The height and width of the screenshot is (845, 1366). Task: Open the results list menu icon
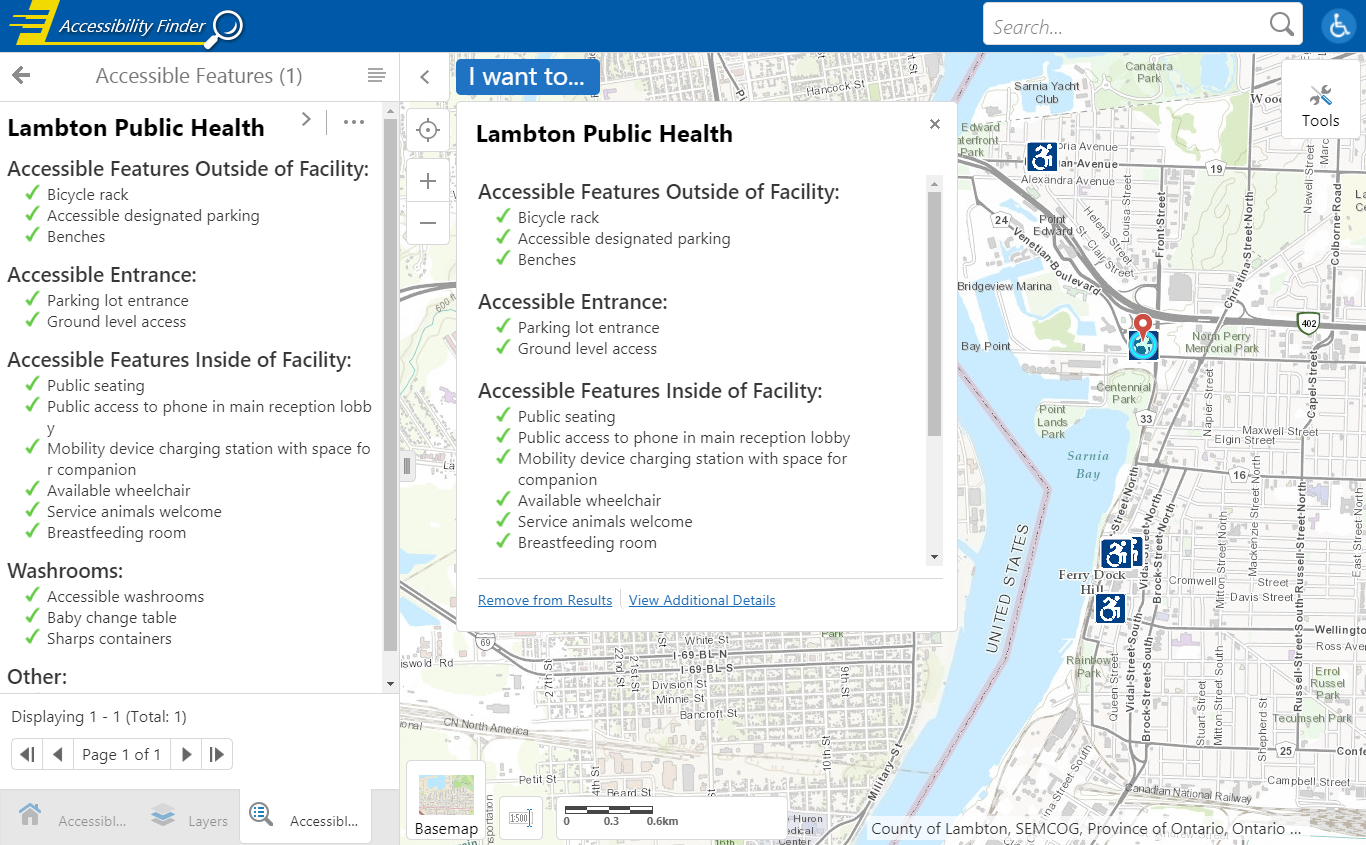pos(376,76)
